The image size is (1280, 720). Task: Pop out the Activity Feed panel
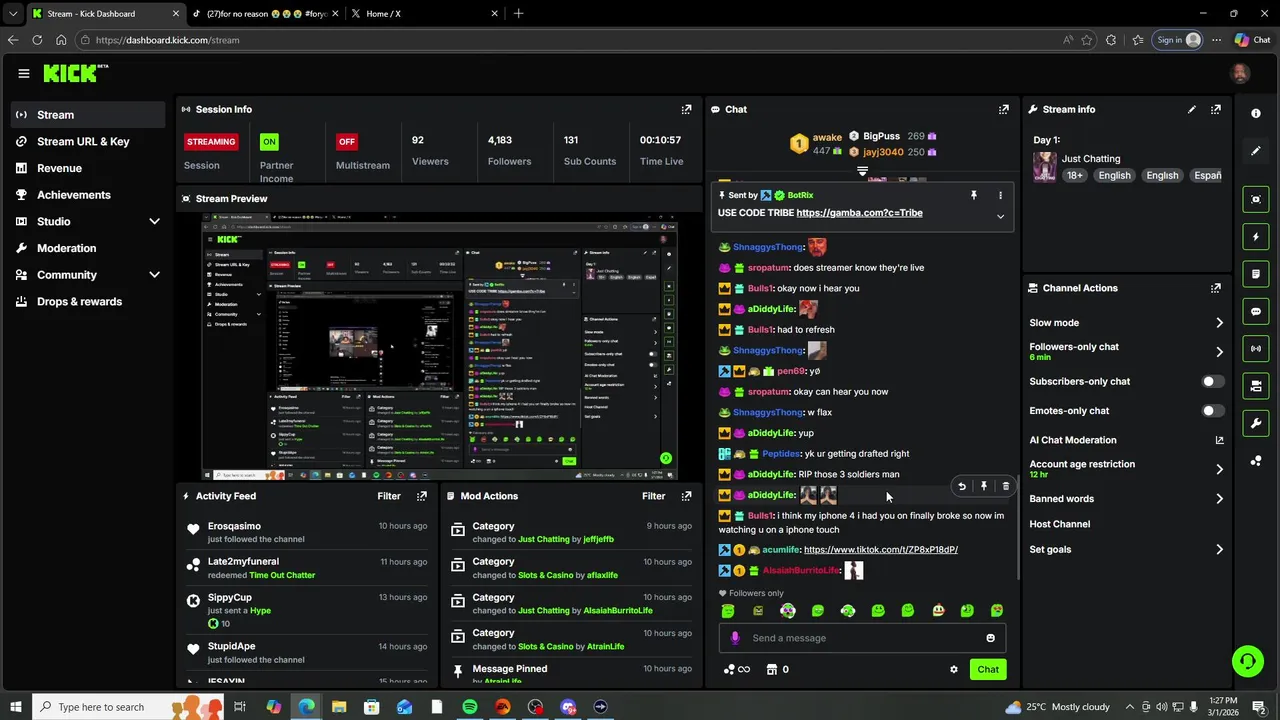click(x=422, y=496)
